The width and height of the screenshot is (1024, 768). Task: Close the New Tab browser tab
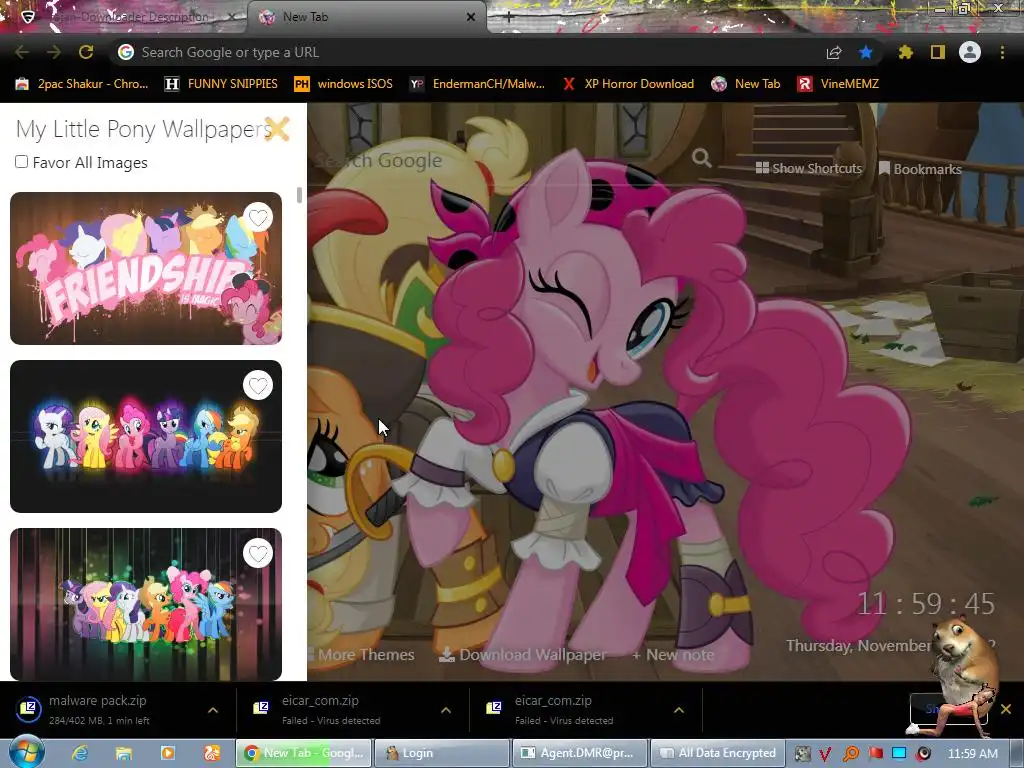471,17
